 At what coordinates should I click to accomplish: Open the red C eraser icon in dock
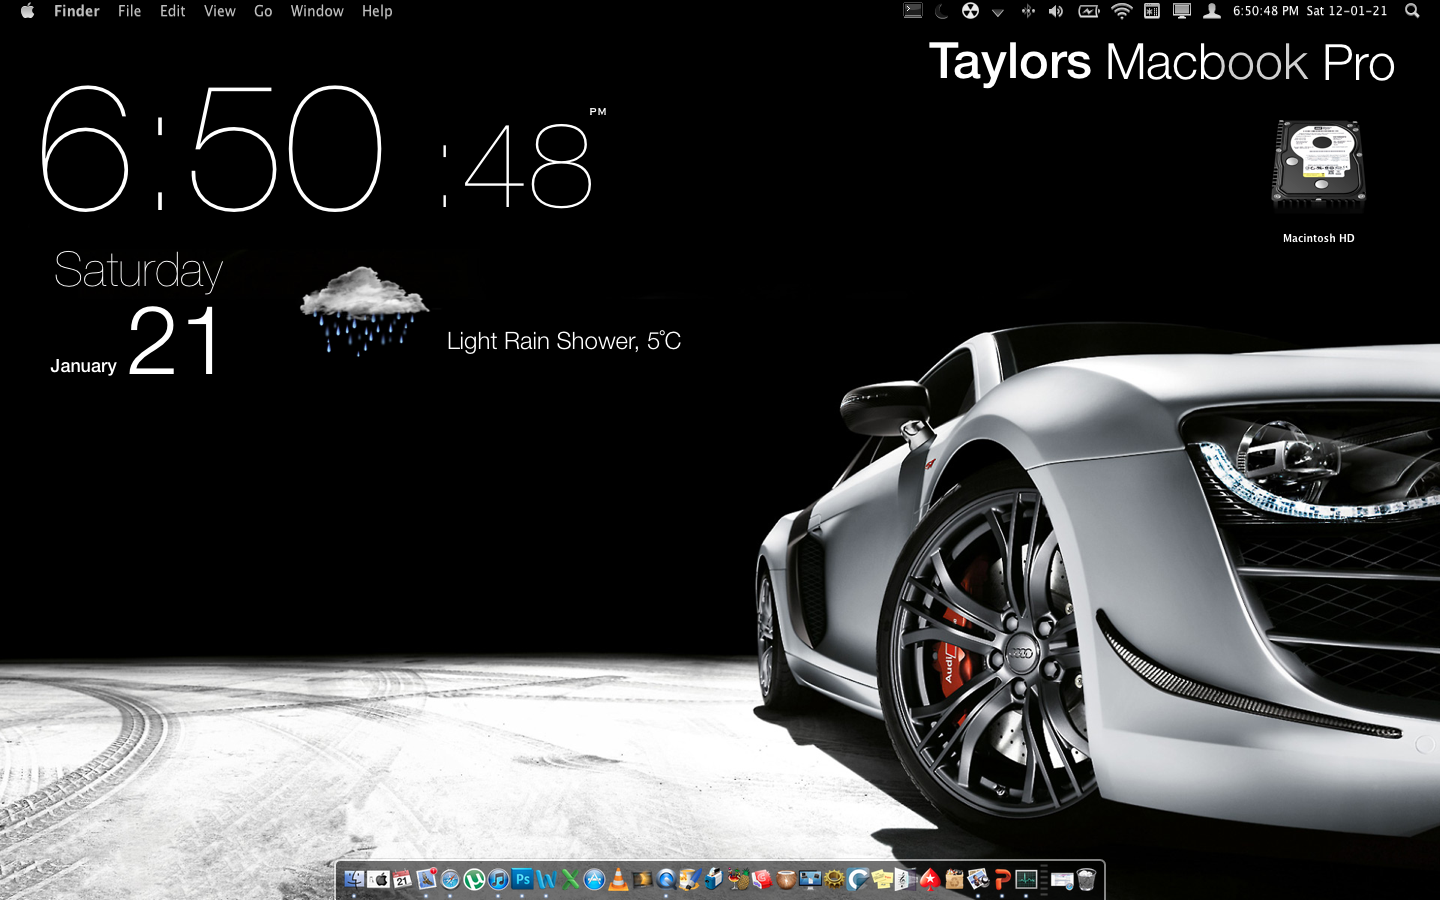(762, 879)
